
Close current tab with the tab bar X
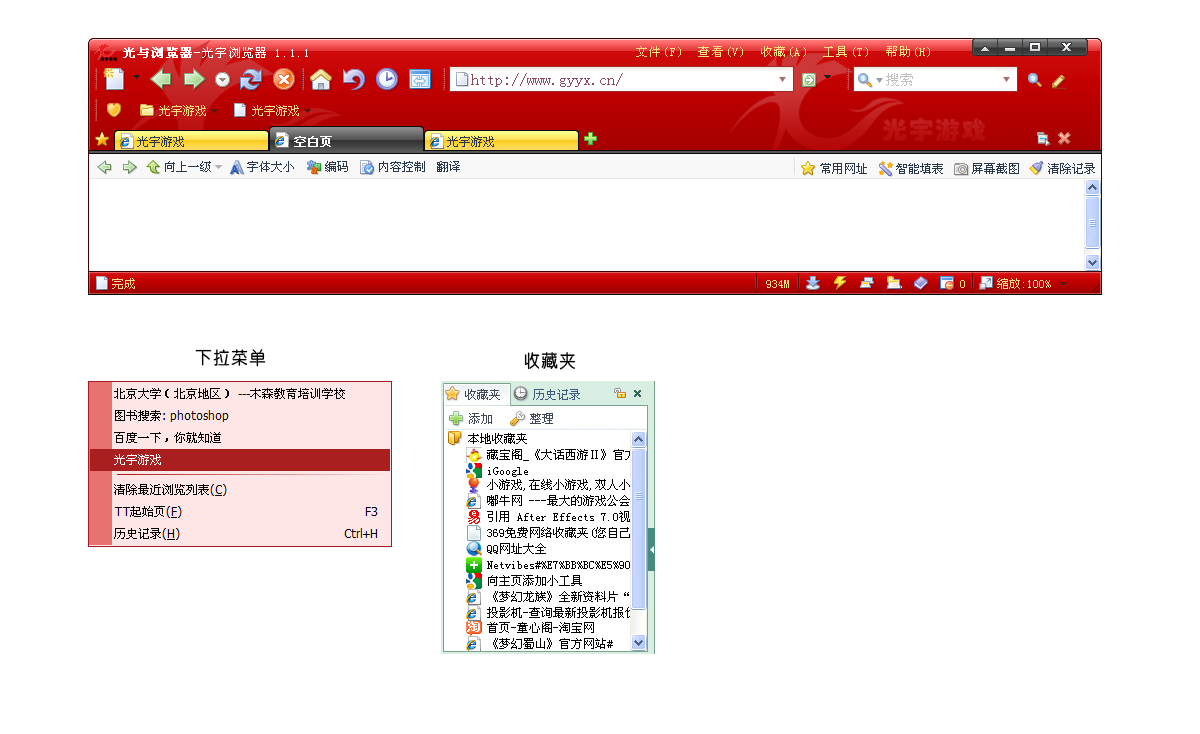[1064, 139]
